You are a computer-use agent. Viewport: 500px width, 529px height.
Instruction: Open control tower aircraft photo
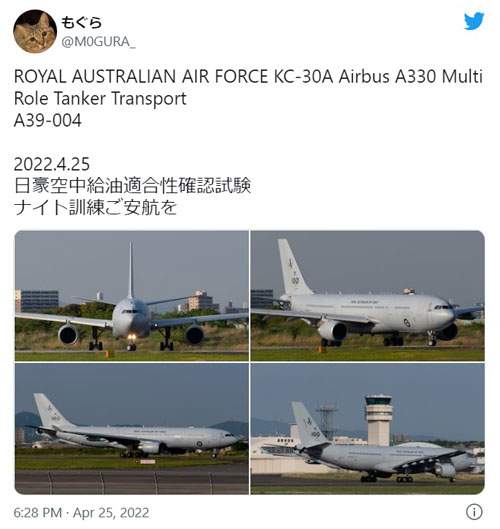point(367,429)
